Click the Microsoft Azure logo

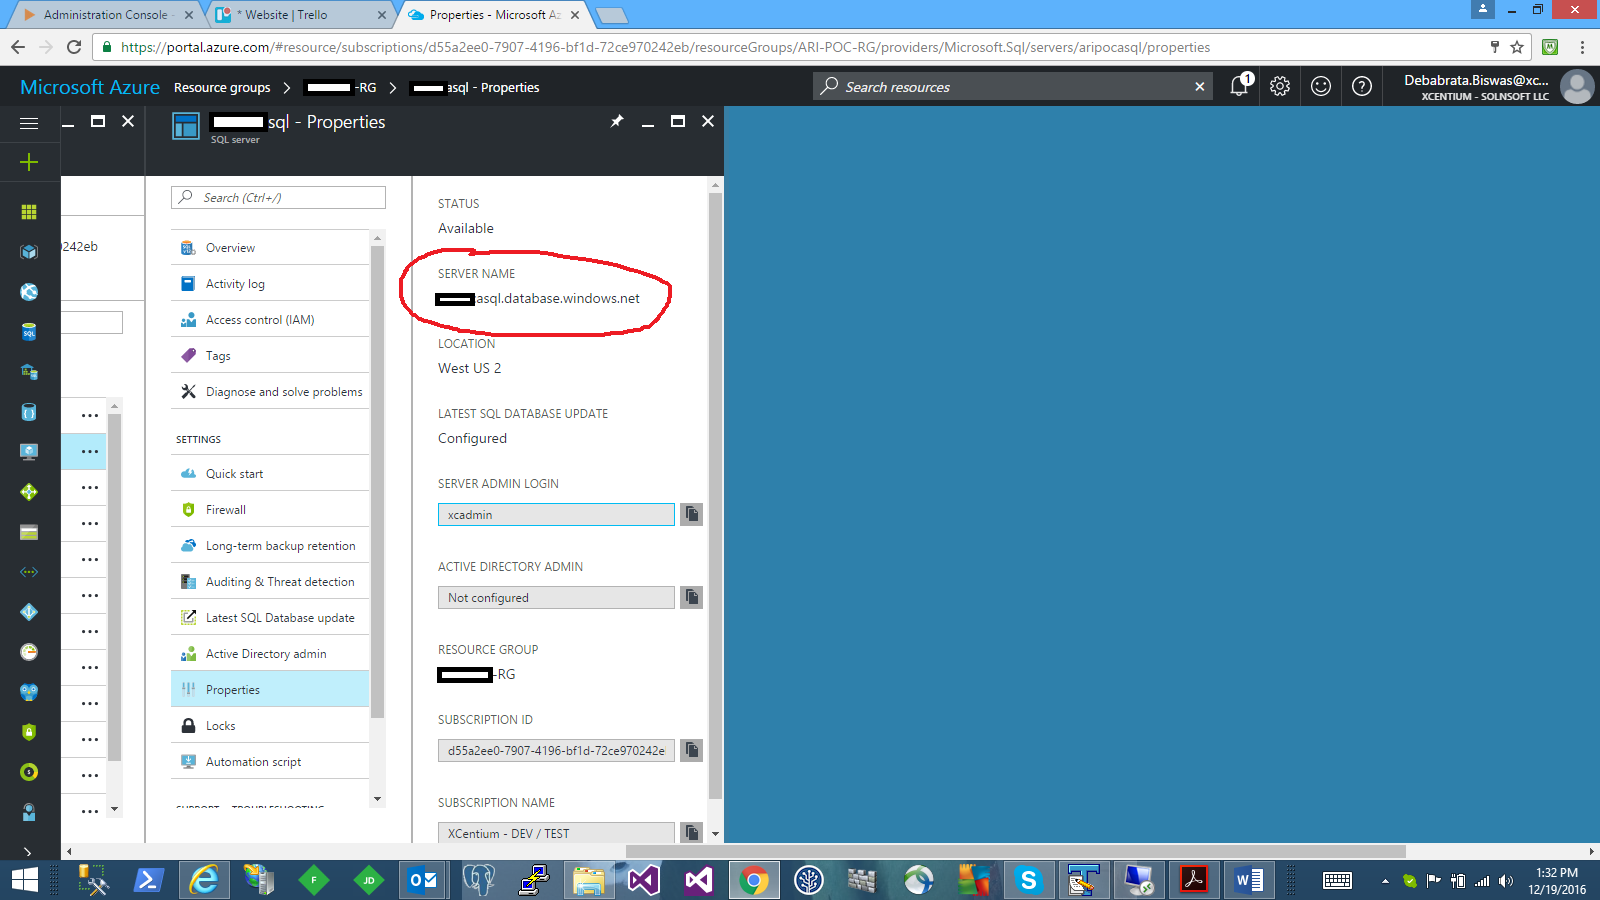(90, 87)
